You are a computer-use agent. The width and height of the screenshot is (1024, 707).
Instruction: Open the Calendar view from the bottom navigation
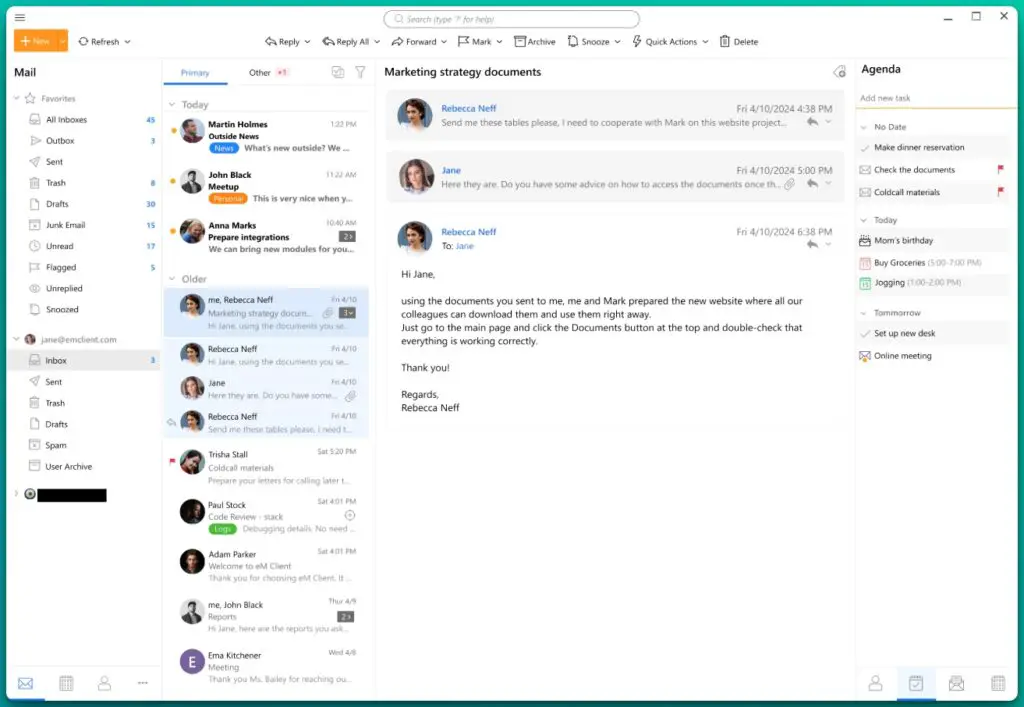click(x=65, y=683)
